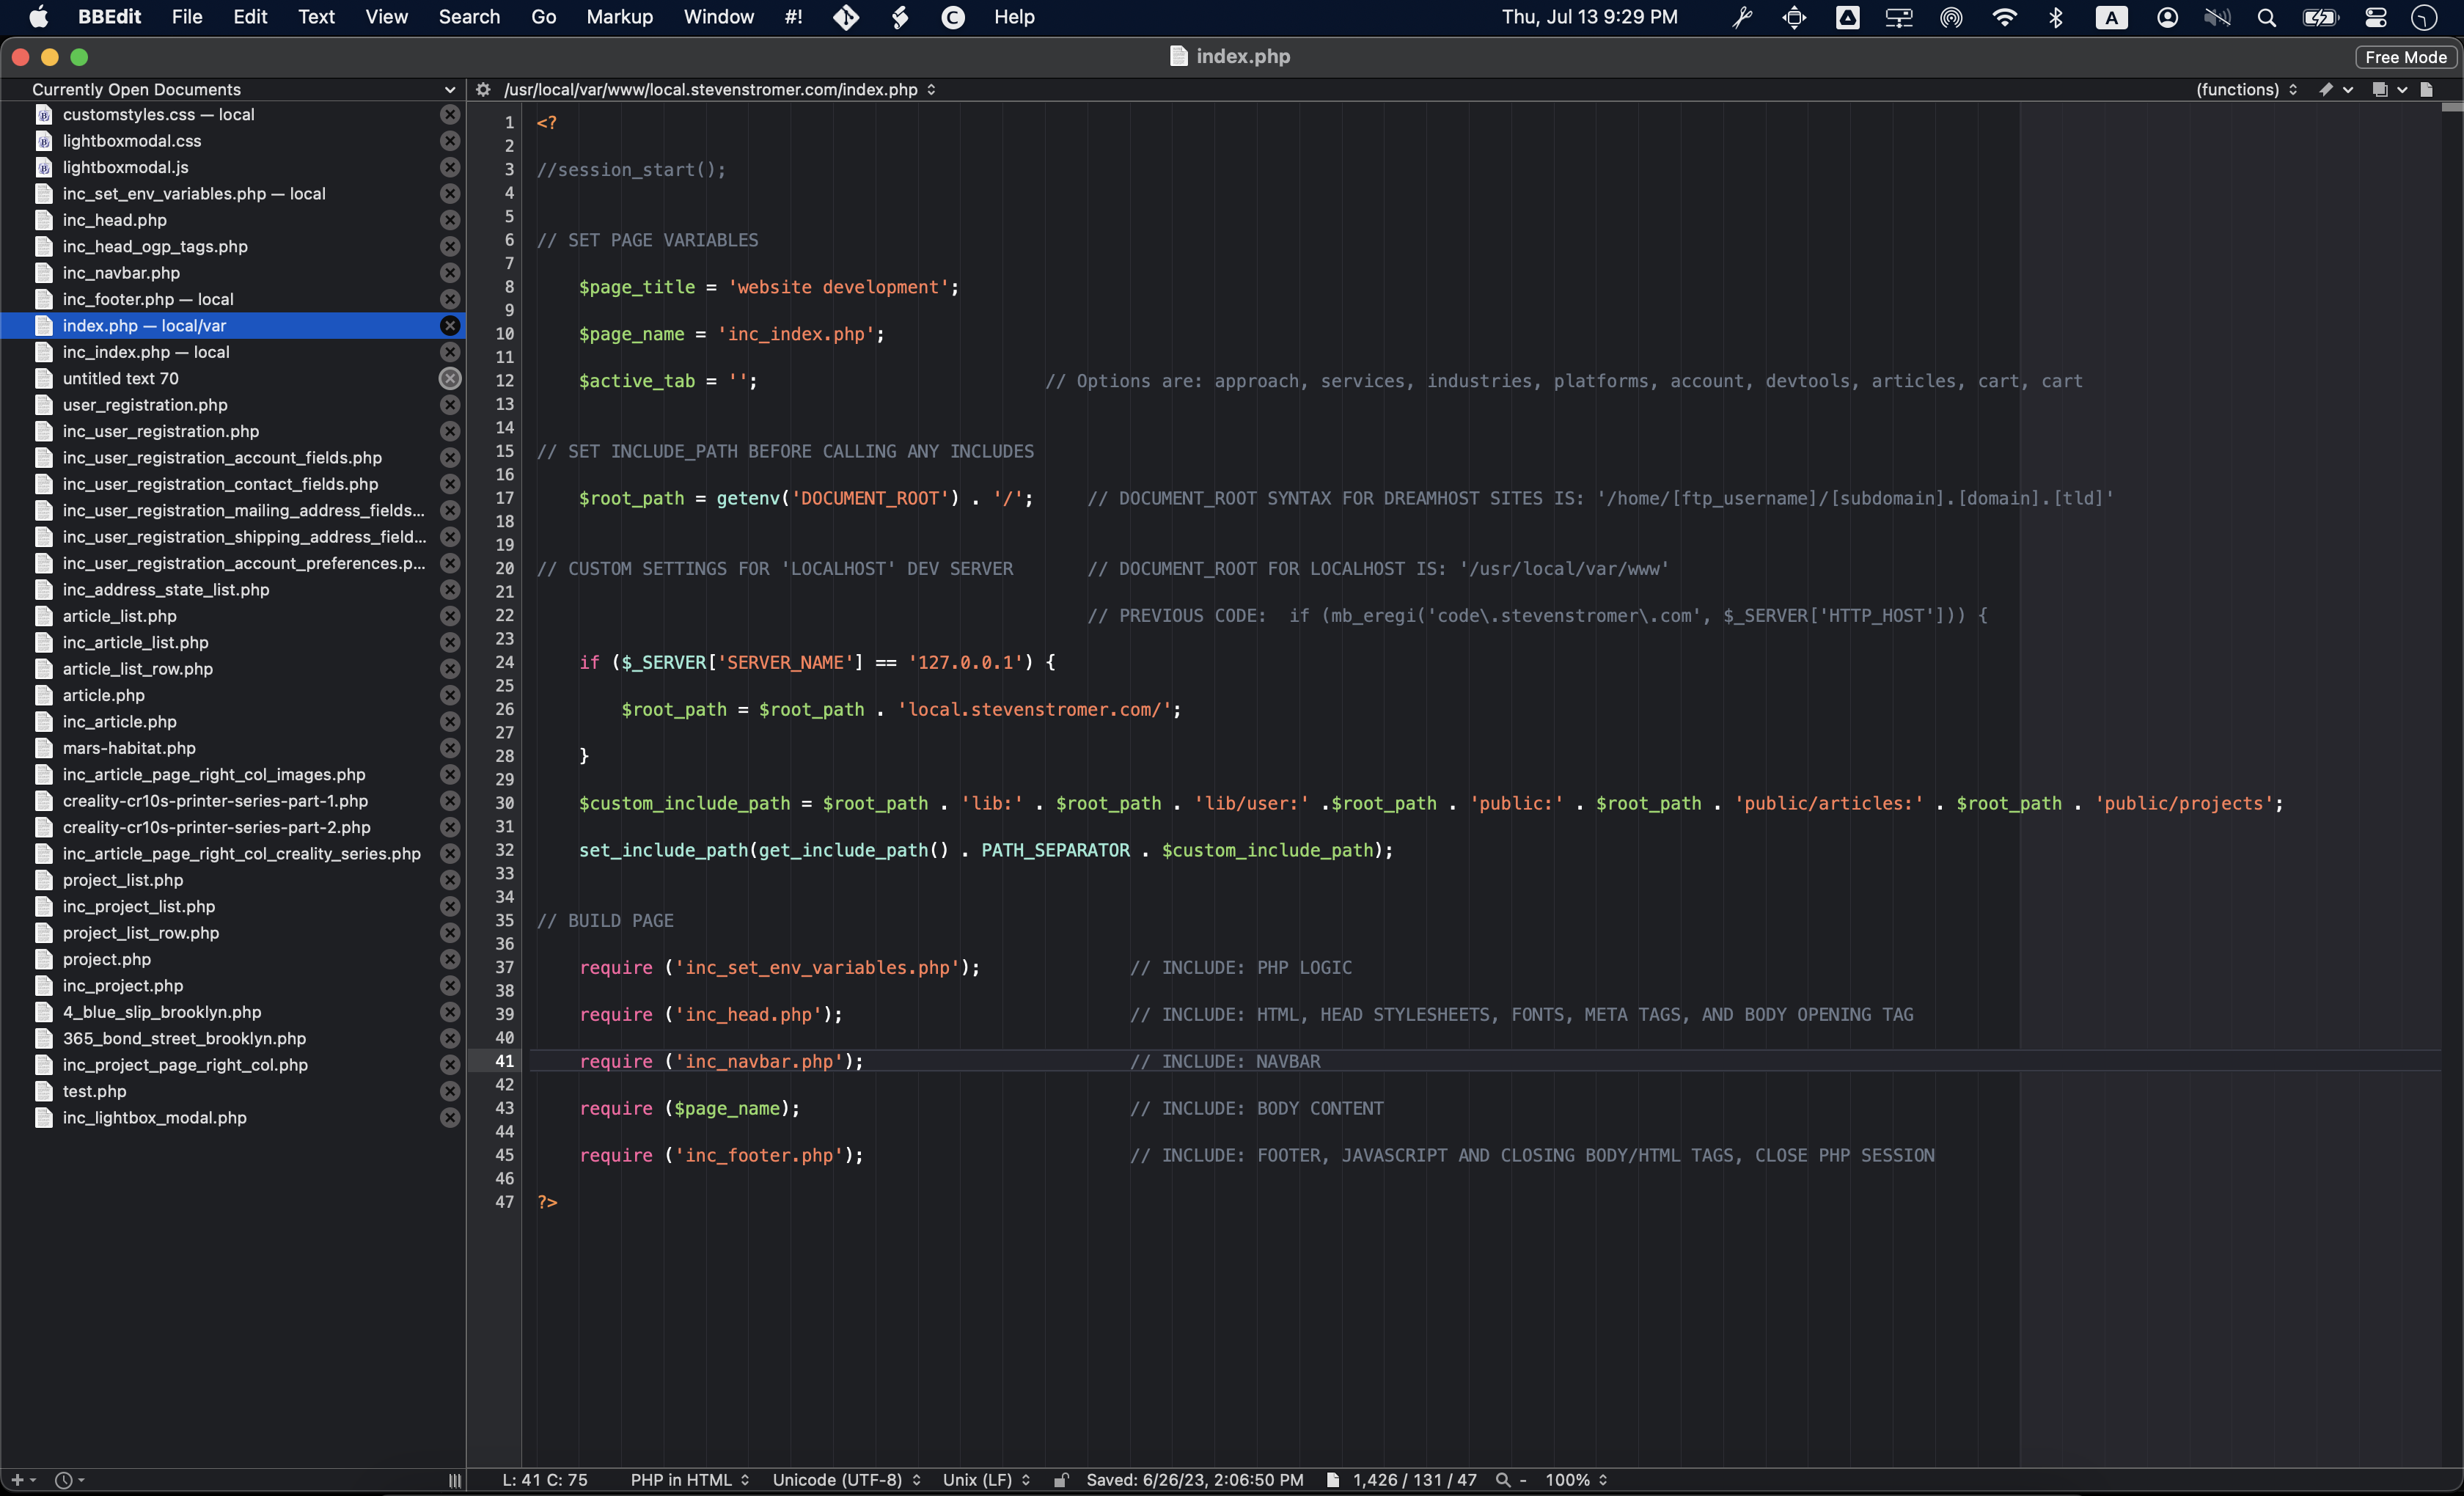Close inc_navbar.php in the sidebar
Screen dimensions: 2464x1496
pos(450,273)
